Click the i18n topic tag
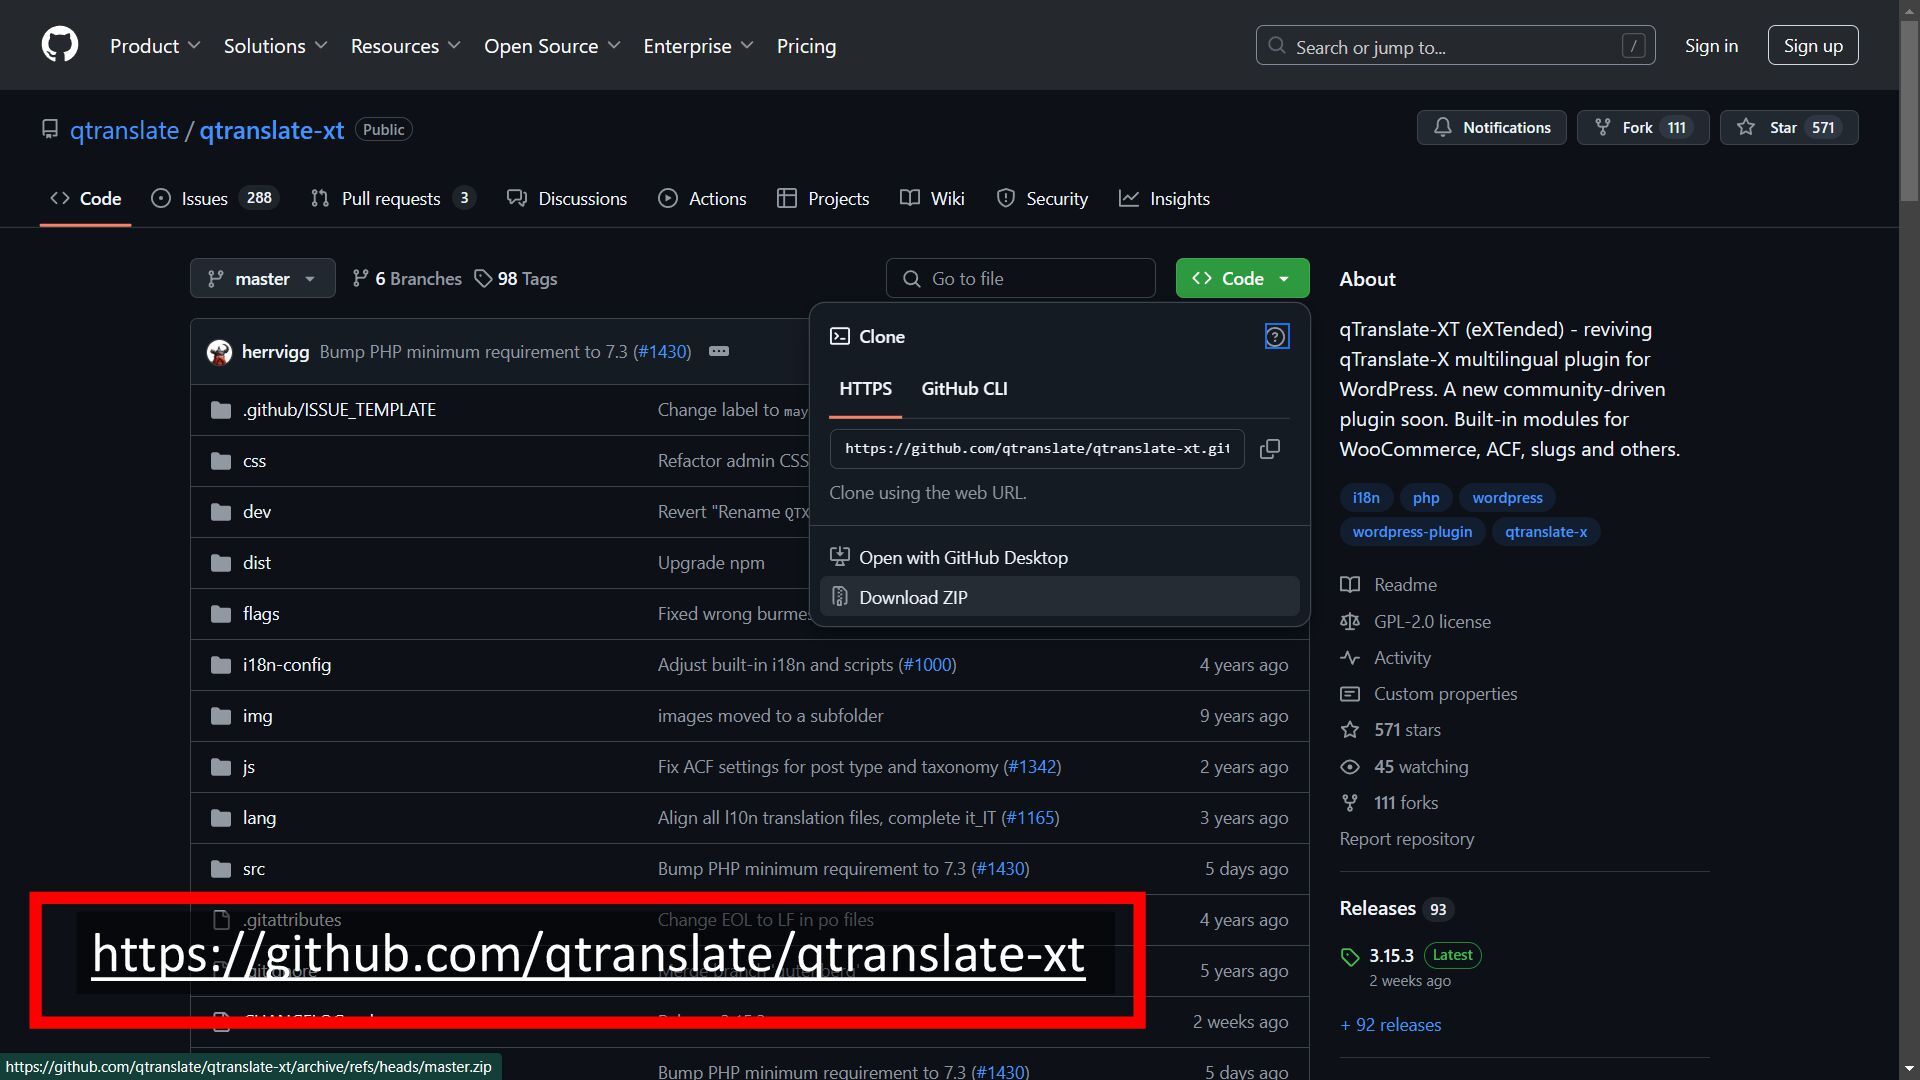The width and height of the screenshot is (1920, 1080). click(1366, 498)
